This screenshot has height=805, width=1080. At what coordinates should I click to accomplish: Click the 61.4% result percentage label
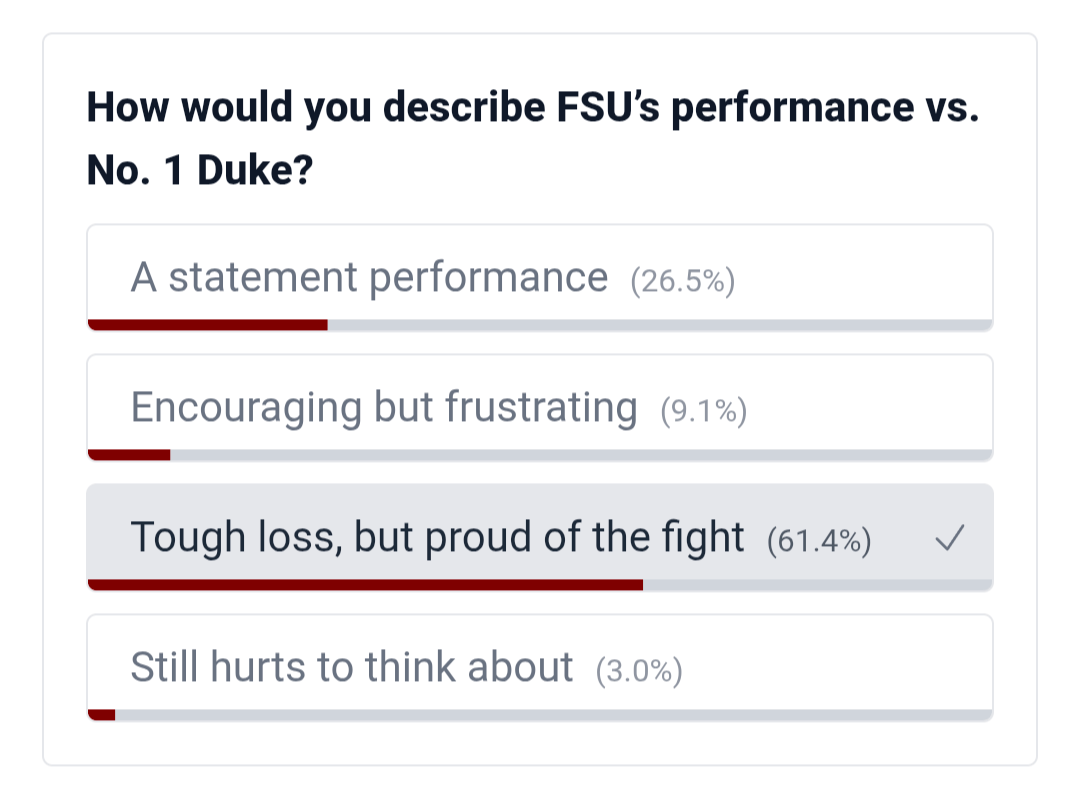pyautogui.click(x=818, y=541)
